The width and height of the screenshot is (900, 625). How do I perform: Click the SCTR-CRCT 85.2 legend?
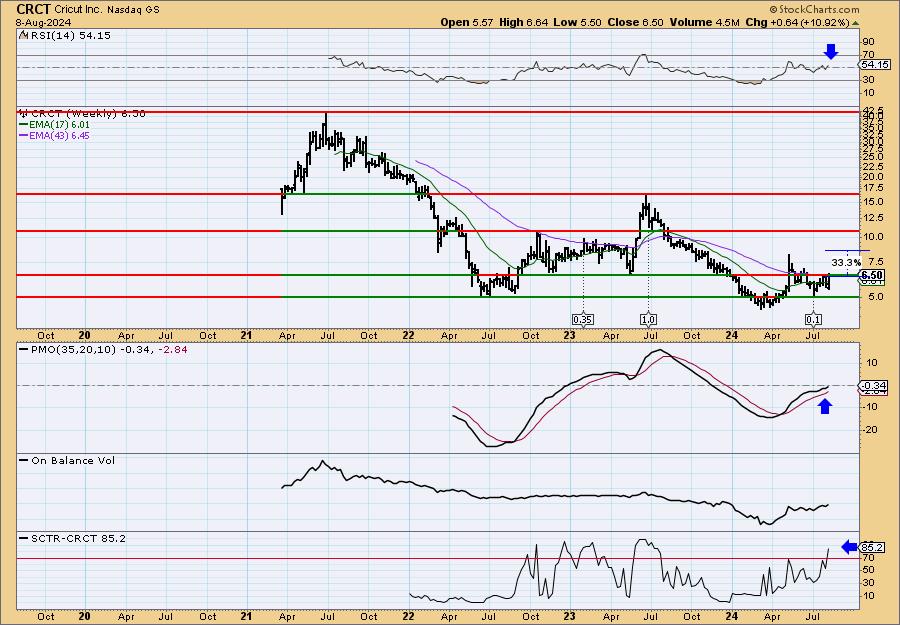(x=72, y=538)
